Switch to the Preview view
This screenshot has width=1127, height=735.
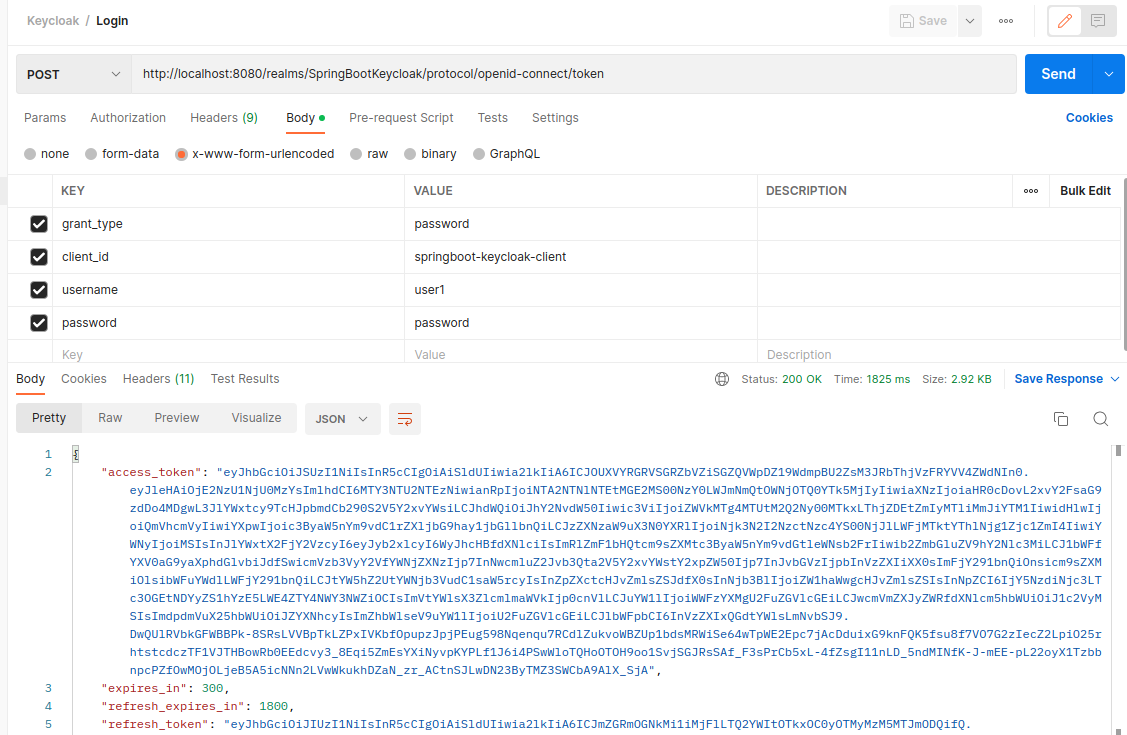(177, 418)
